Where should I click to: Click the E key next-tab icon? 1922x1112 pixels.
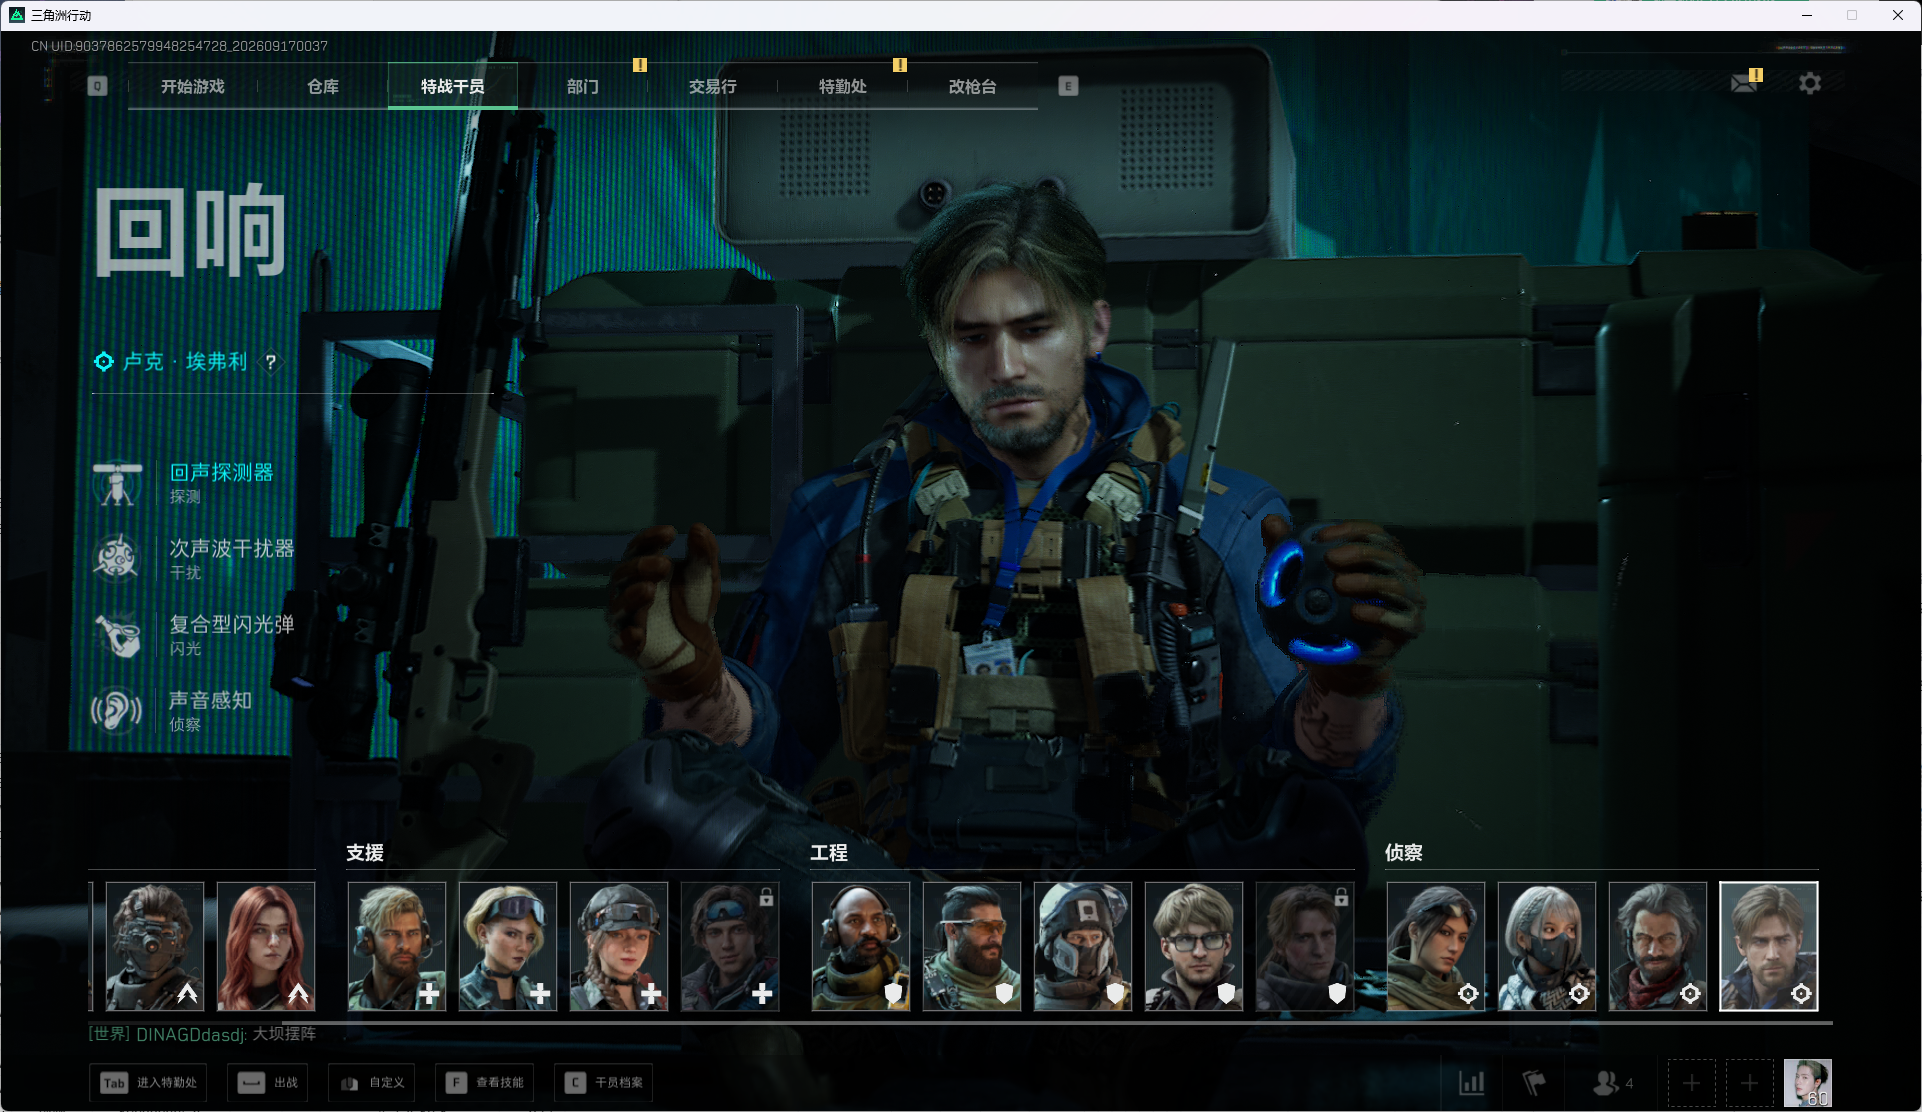tap(1068, 87)
